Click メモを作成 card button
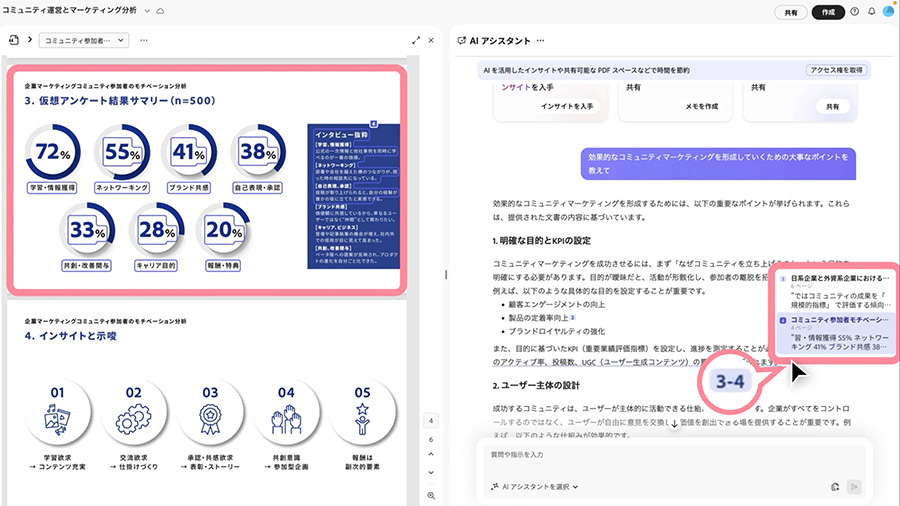Viewport: 900px width, 506px height. (701, 106)
